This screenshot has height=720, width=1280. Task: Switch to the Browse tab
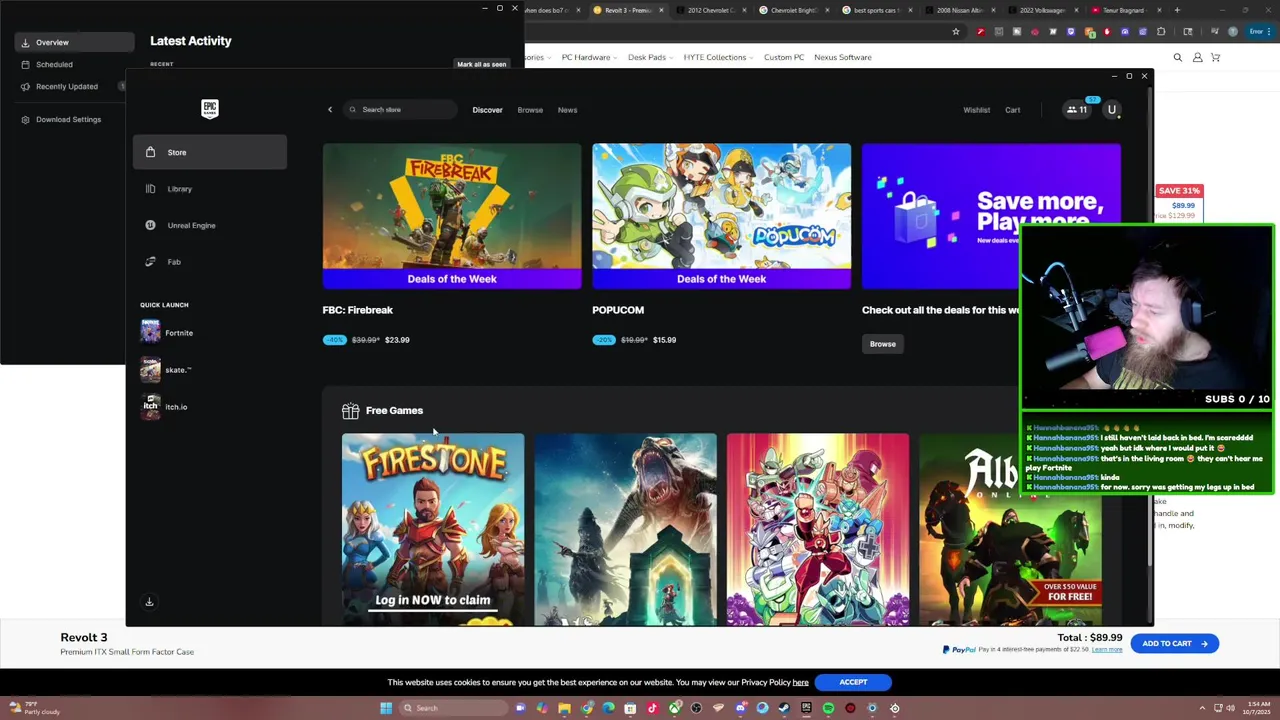click(530, 110)
